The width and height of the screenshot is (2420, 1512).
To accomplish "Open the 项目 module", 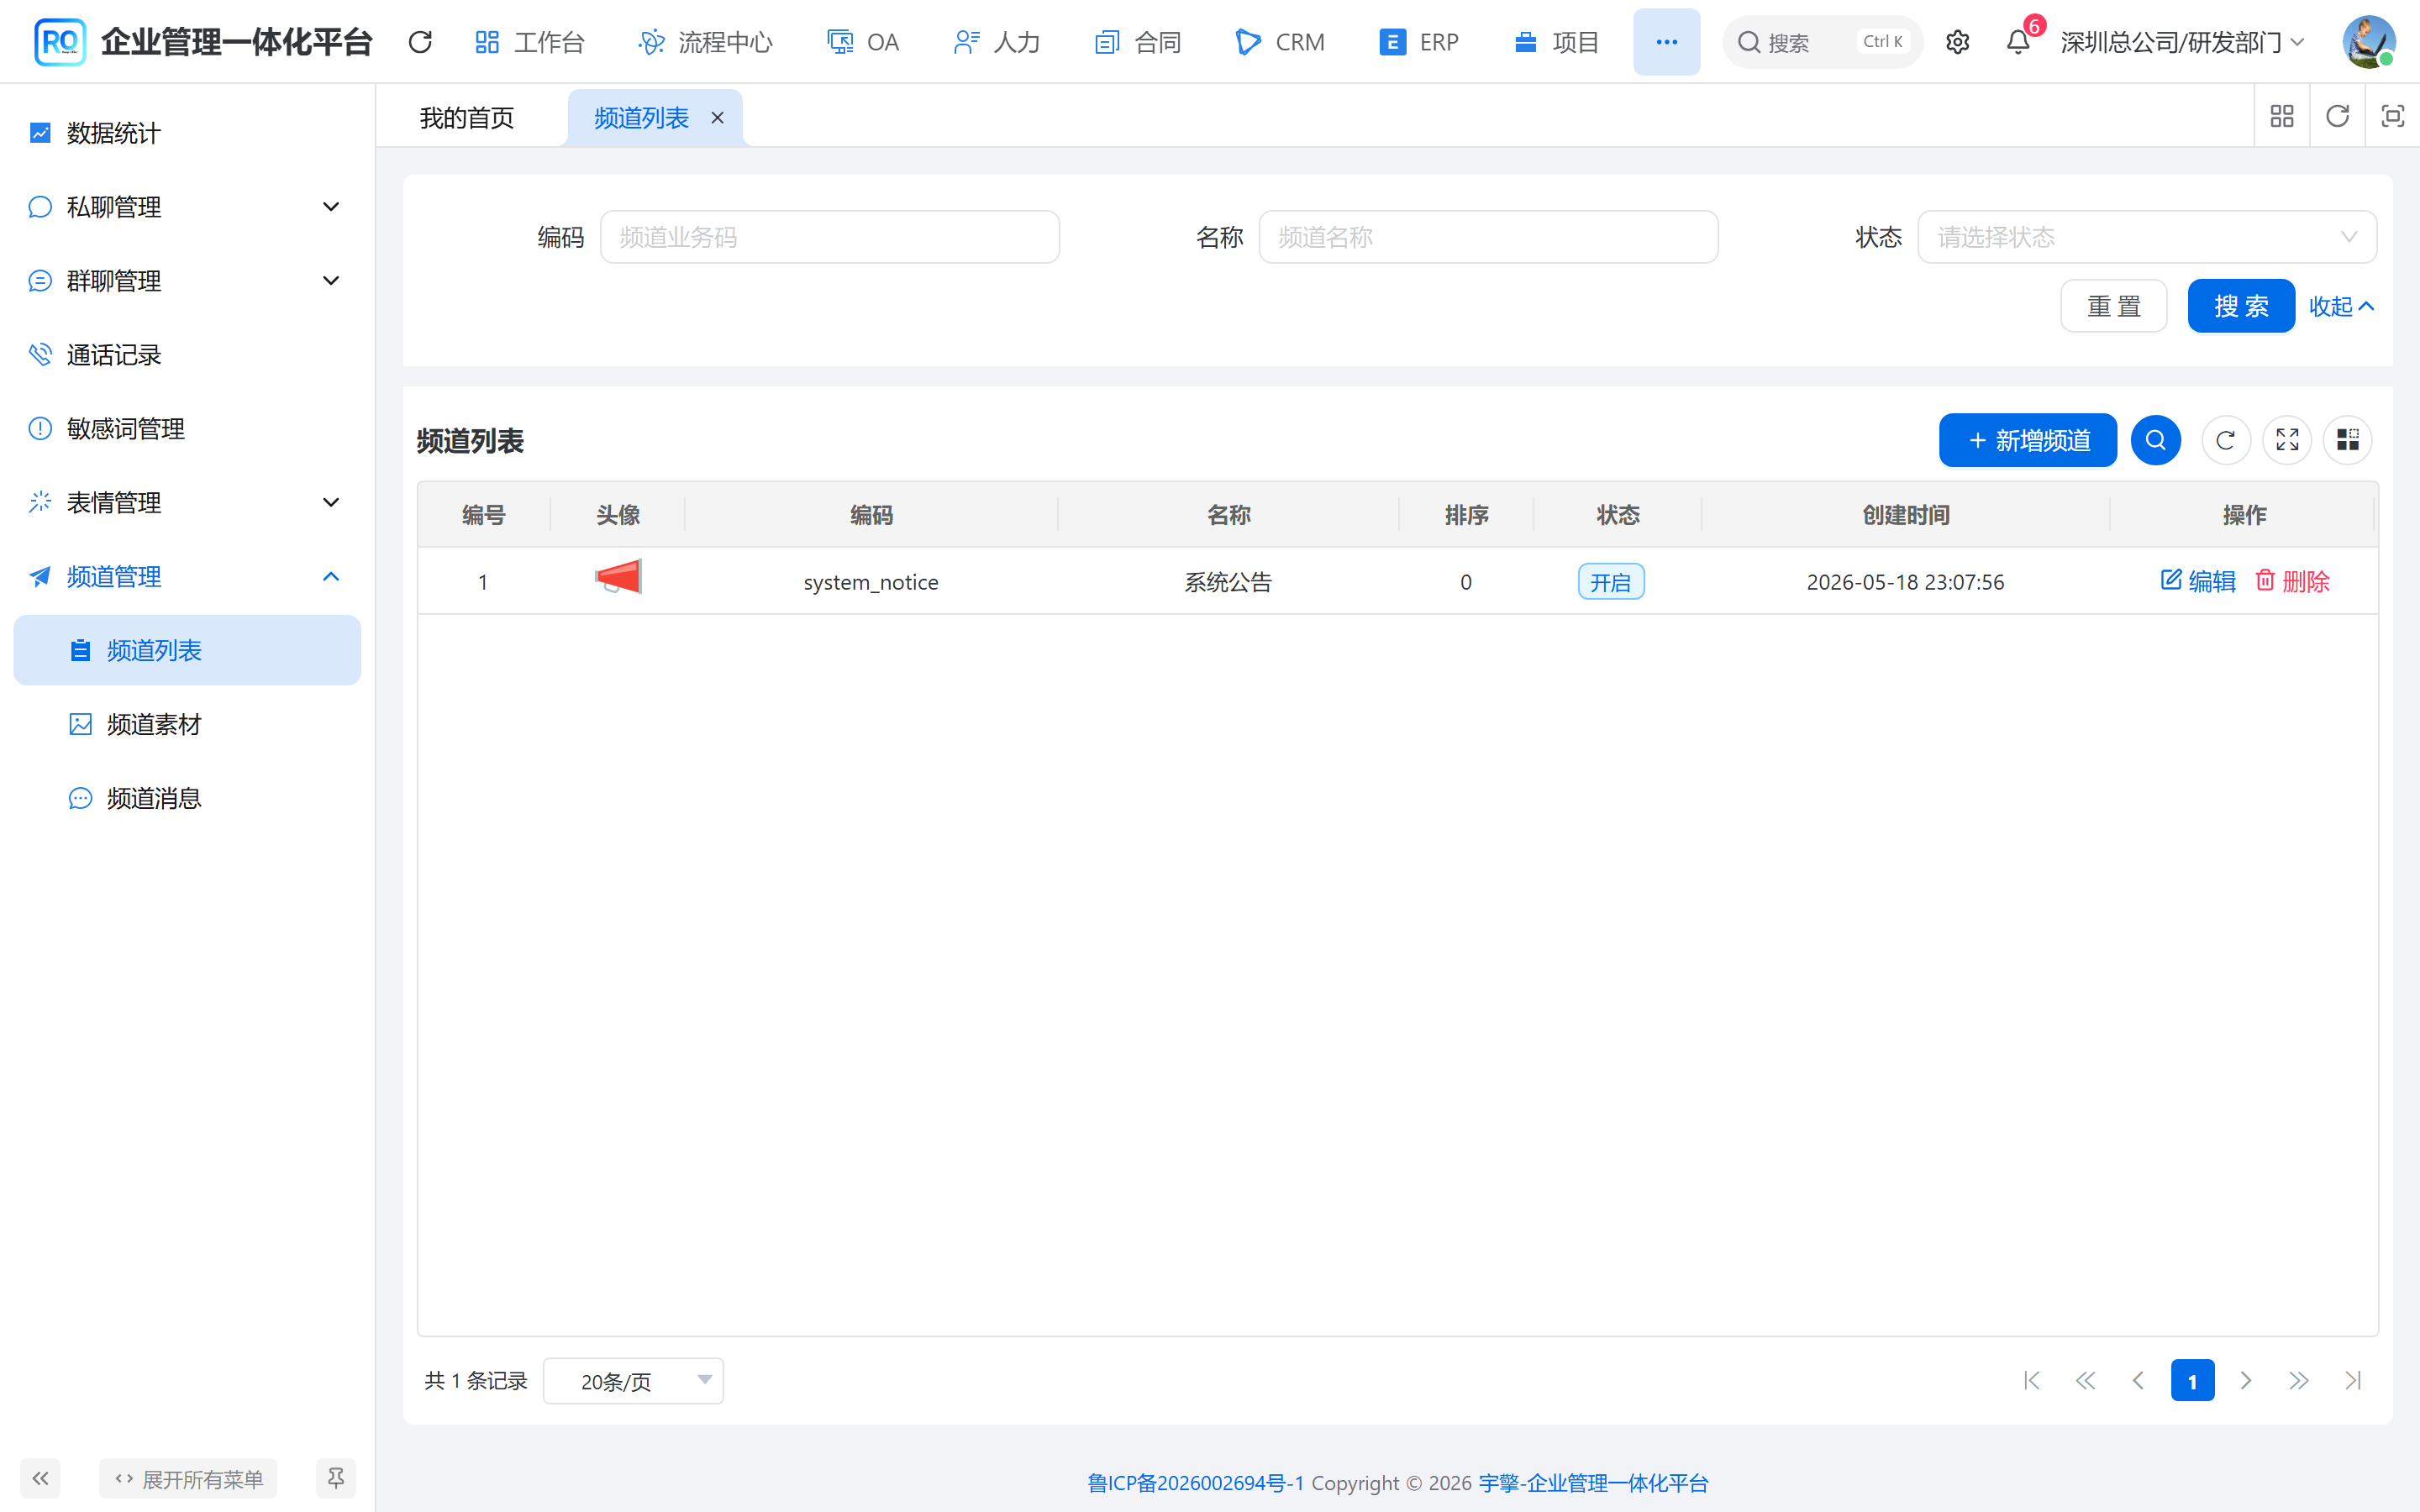I will [x=1557, y=42].
